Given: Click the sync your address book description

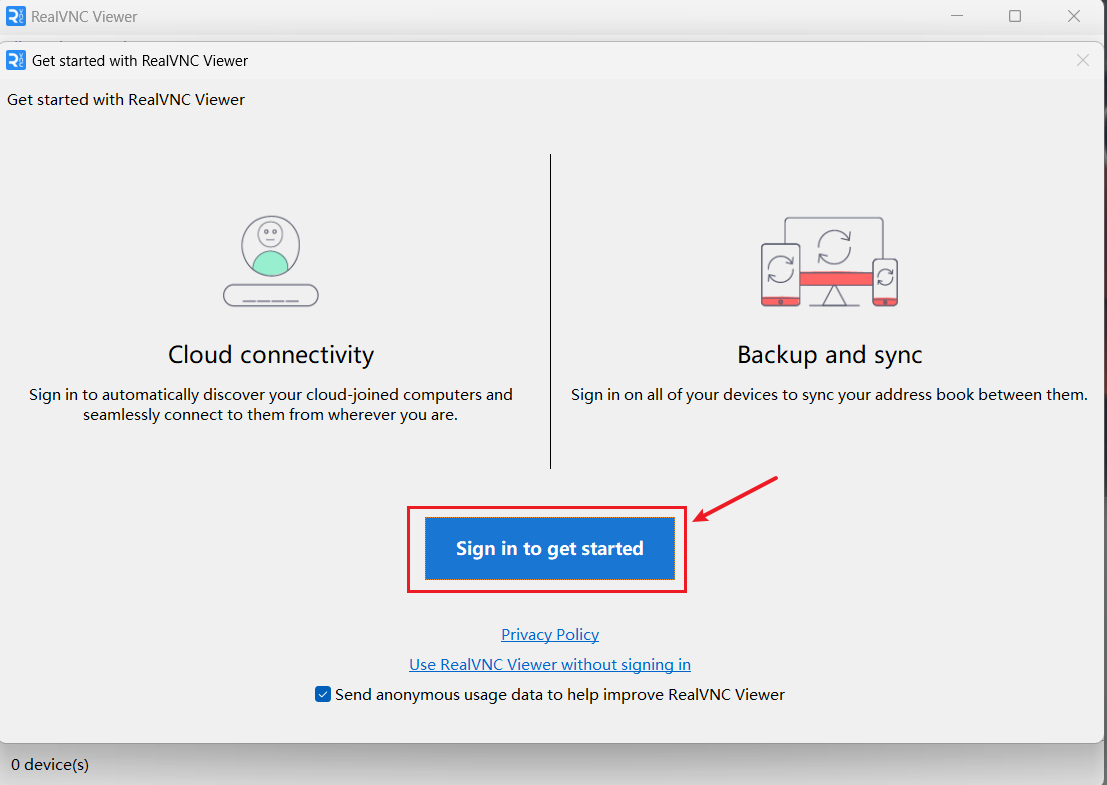Looking at the screenshot, I should (830, 395).
